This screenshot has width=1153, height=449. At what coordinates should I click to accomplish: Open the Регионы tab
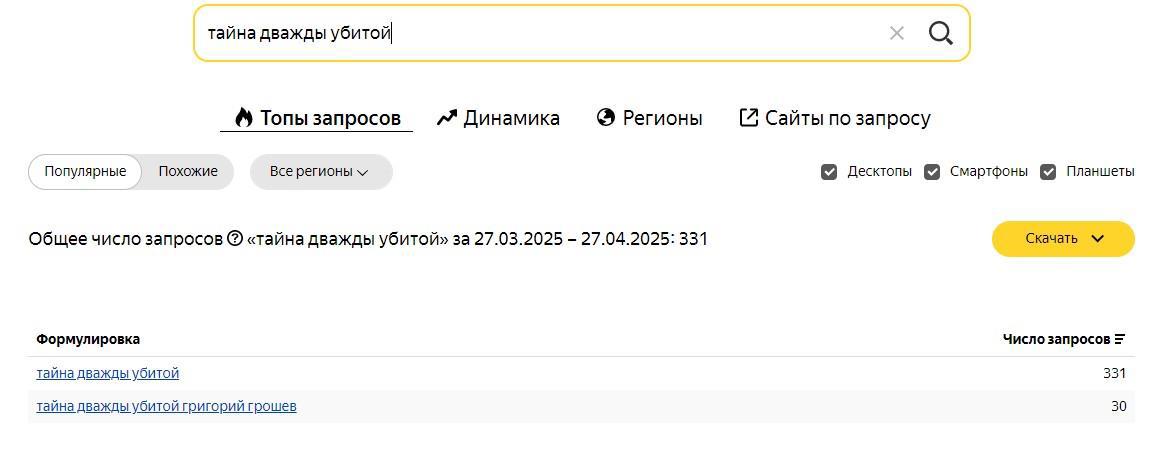click(662, 118)
